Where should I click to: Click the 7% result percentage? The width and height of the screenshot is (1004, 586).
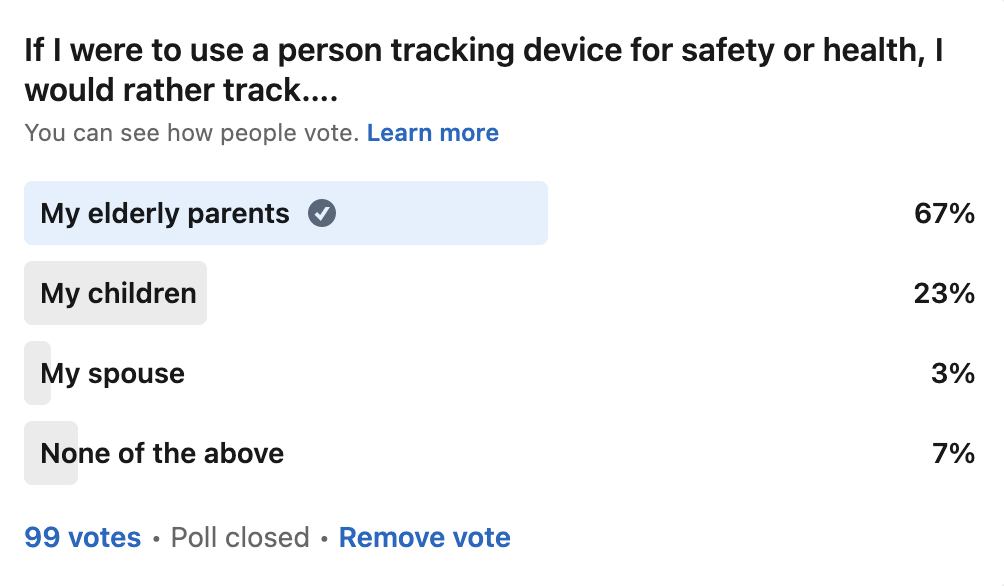point(952,453)
